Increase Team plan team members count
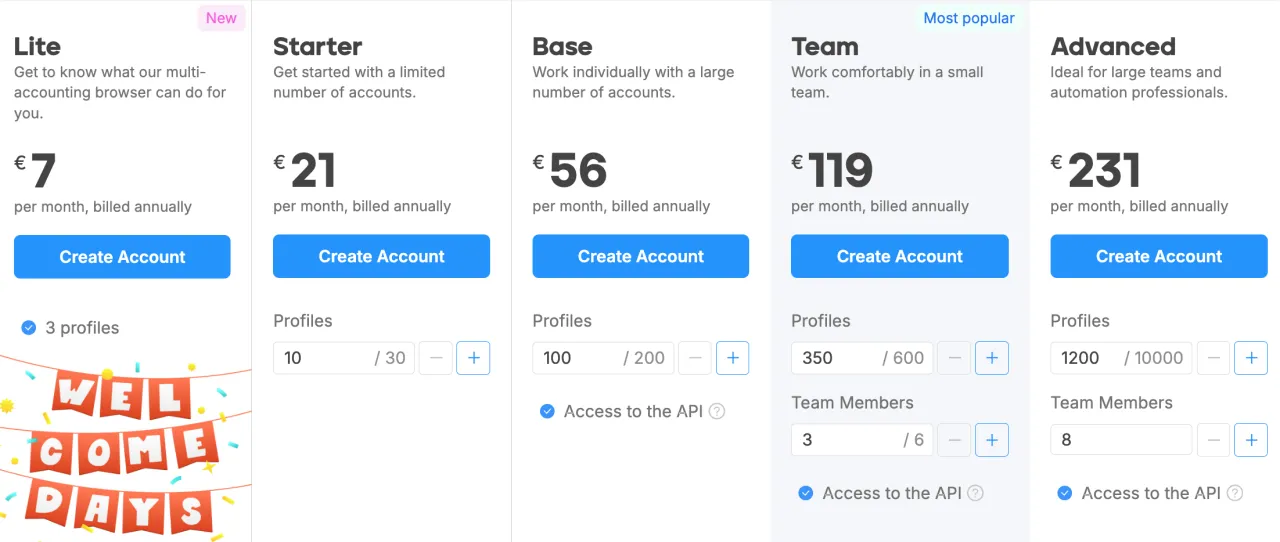 tap(992, 440)
